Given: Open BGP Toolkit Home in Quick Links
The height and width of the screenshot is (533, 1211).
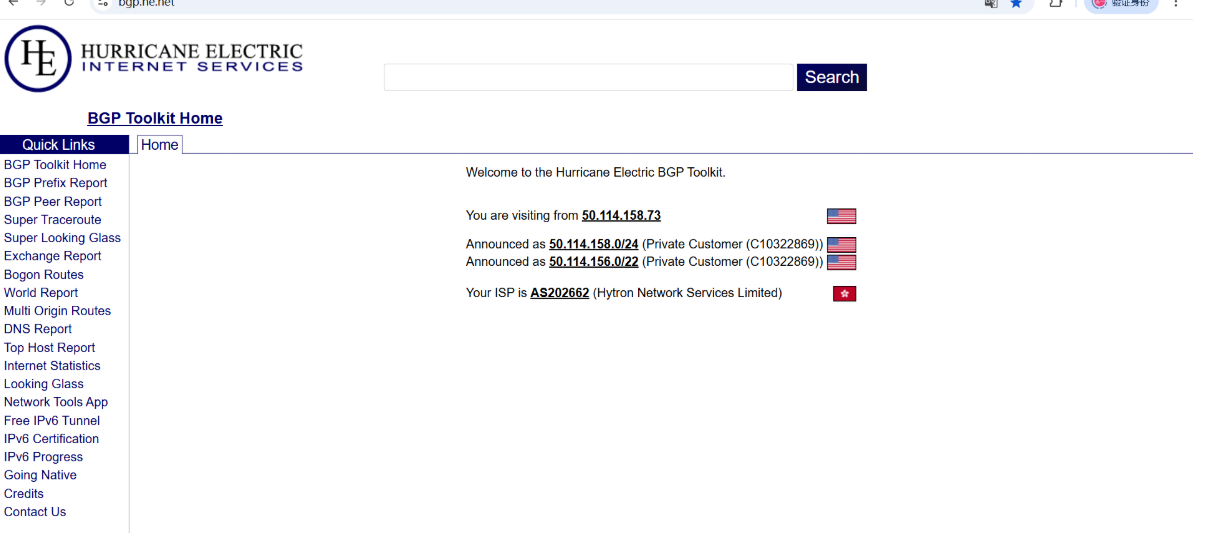Looking at the screenshot, I should (55, 165).
